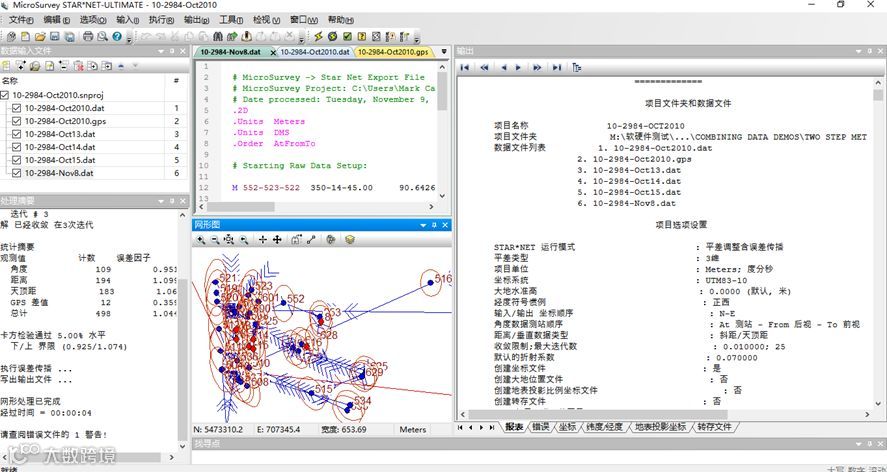Switch to 10-2984-Oct2010.gps editor tab
This screenshot has height=472, width=887.
click(x=393, y=52)
